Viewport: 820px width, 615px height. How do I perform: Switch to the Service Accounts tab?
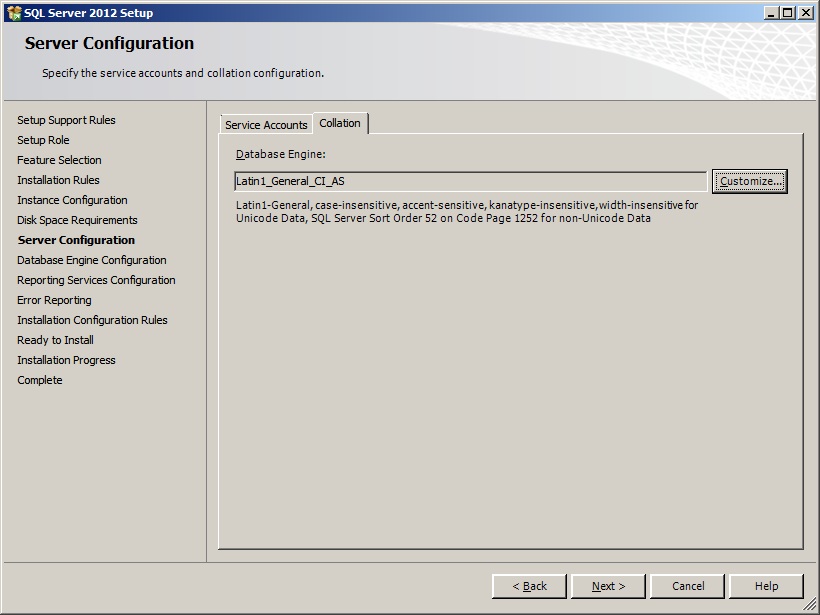coord(266,125)
